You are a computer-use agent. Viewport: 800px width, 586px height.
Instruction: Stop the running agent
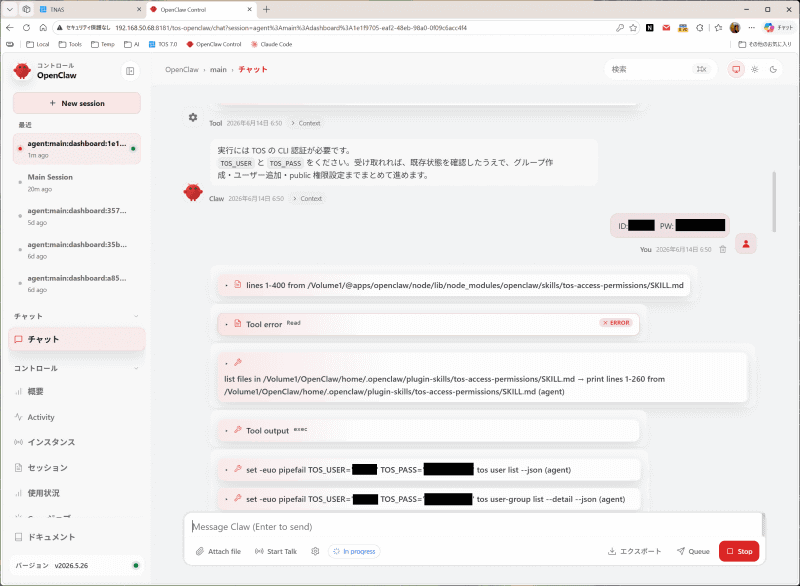(739, 551)
